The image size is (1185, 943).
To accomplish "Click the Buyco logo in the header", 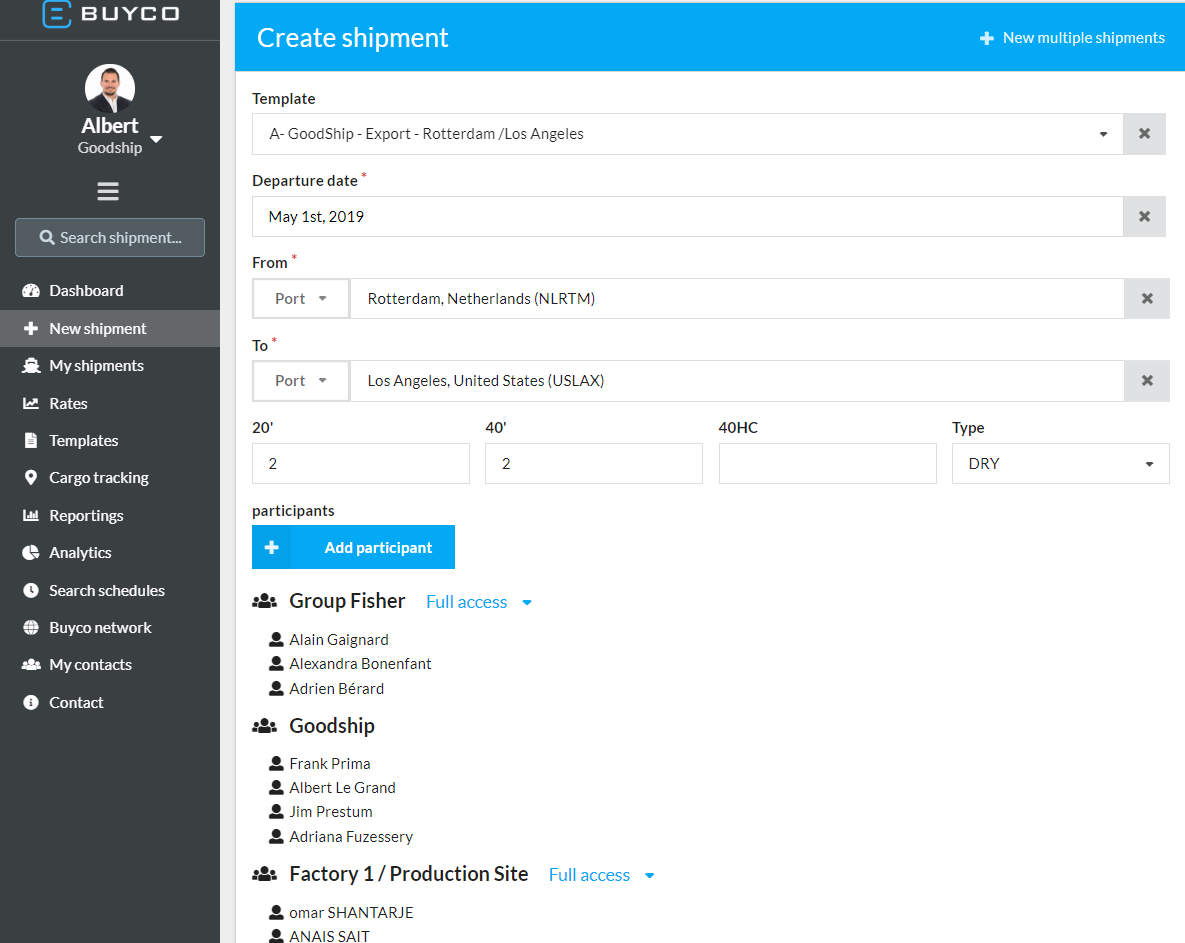I will [110, 14].
